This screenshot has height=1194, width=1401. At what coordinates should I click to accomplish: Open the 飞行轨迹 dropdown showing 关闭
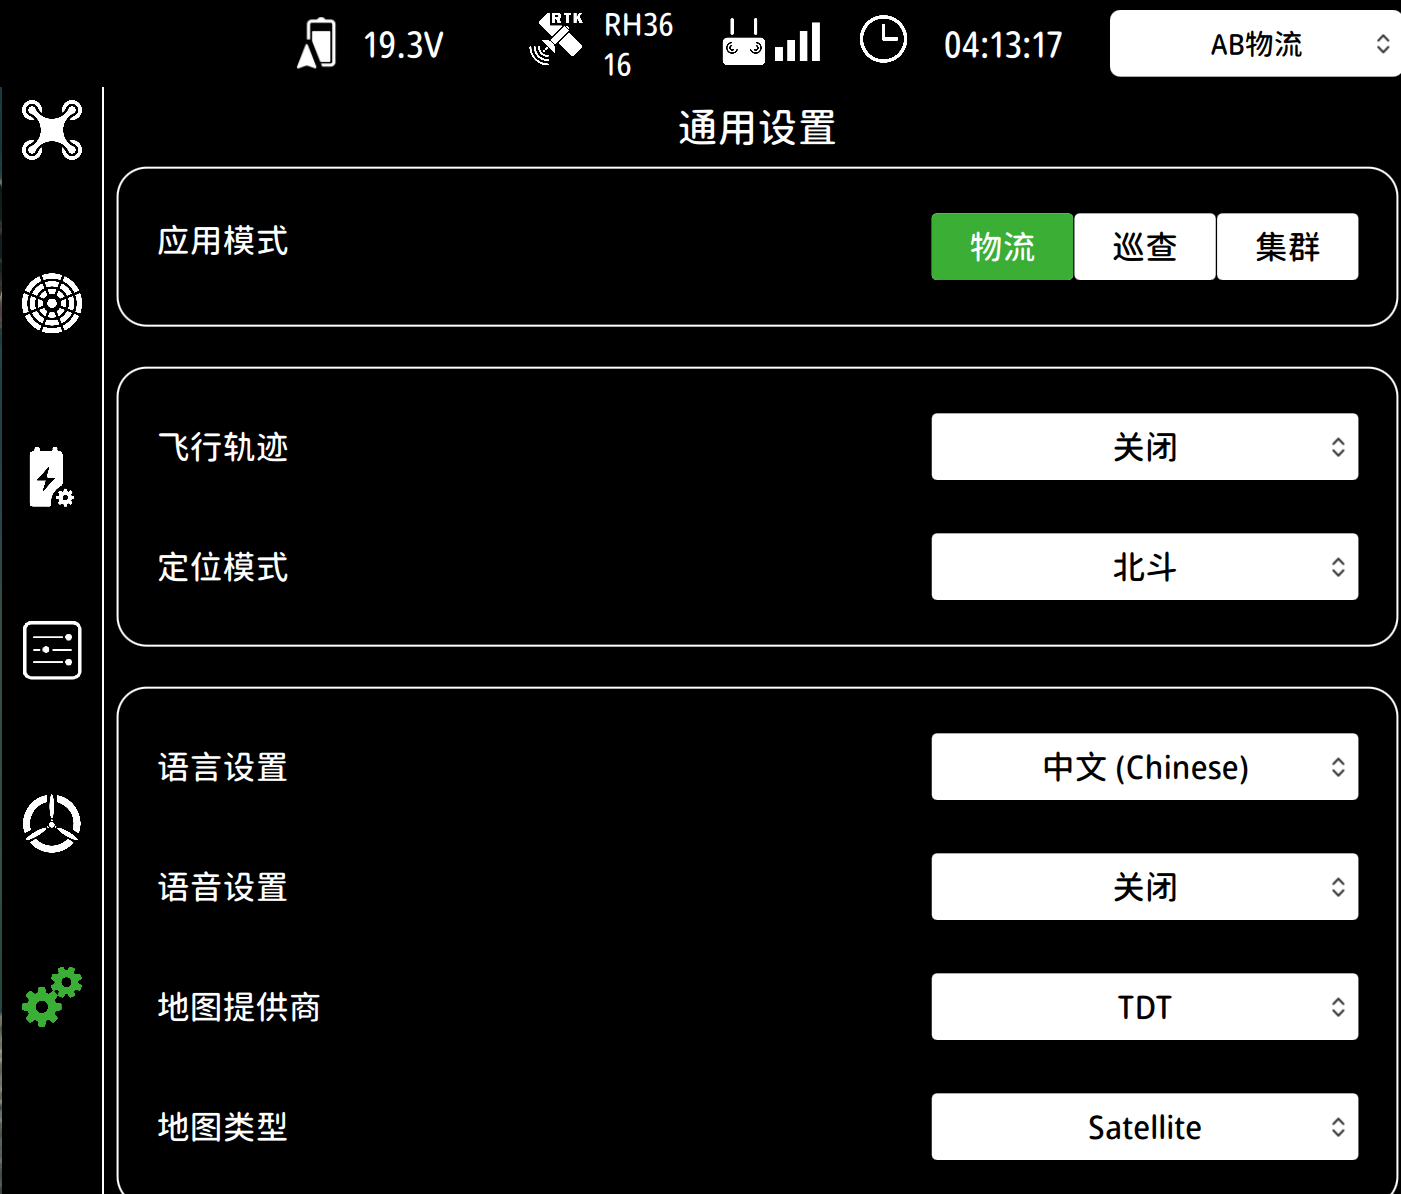pos(1143,447)
